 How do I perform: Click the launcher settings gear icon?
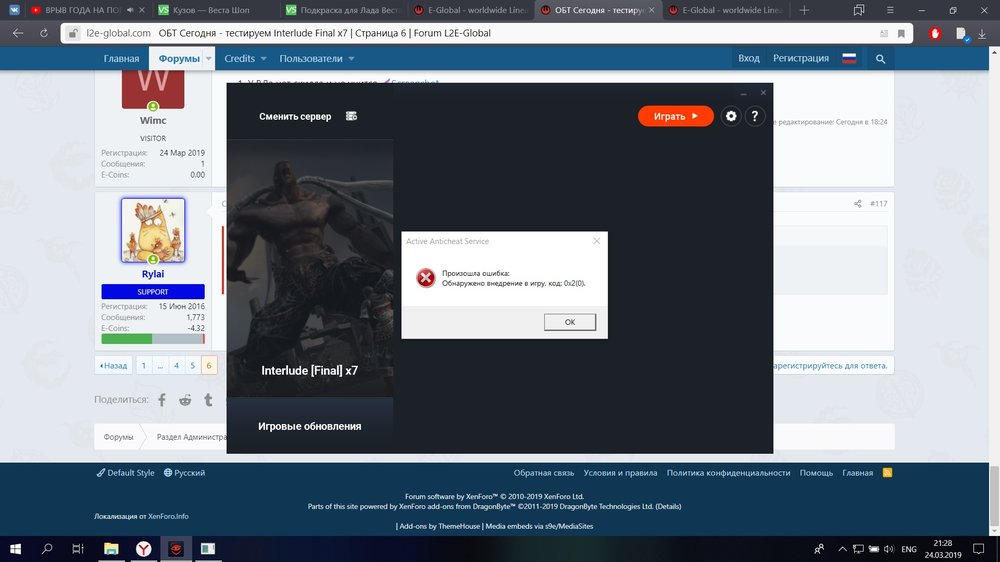pos(731,116)
